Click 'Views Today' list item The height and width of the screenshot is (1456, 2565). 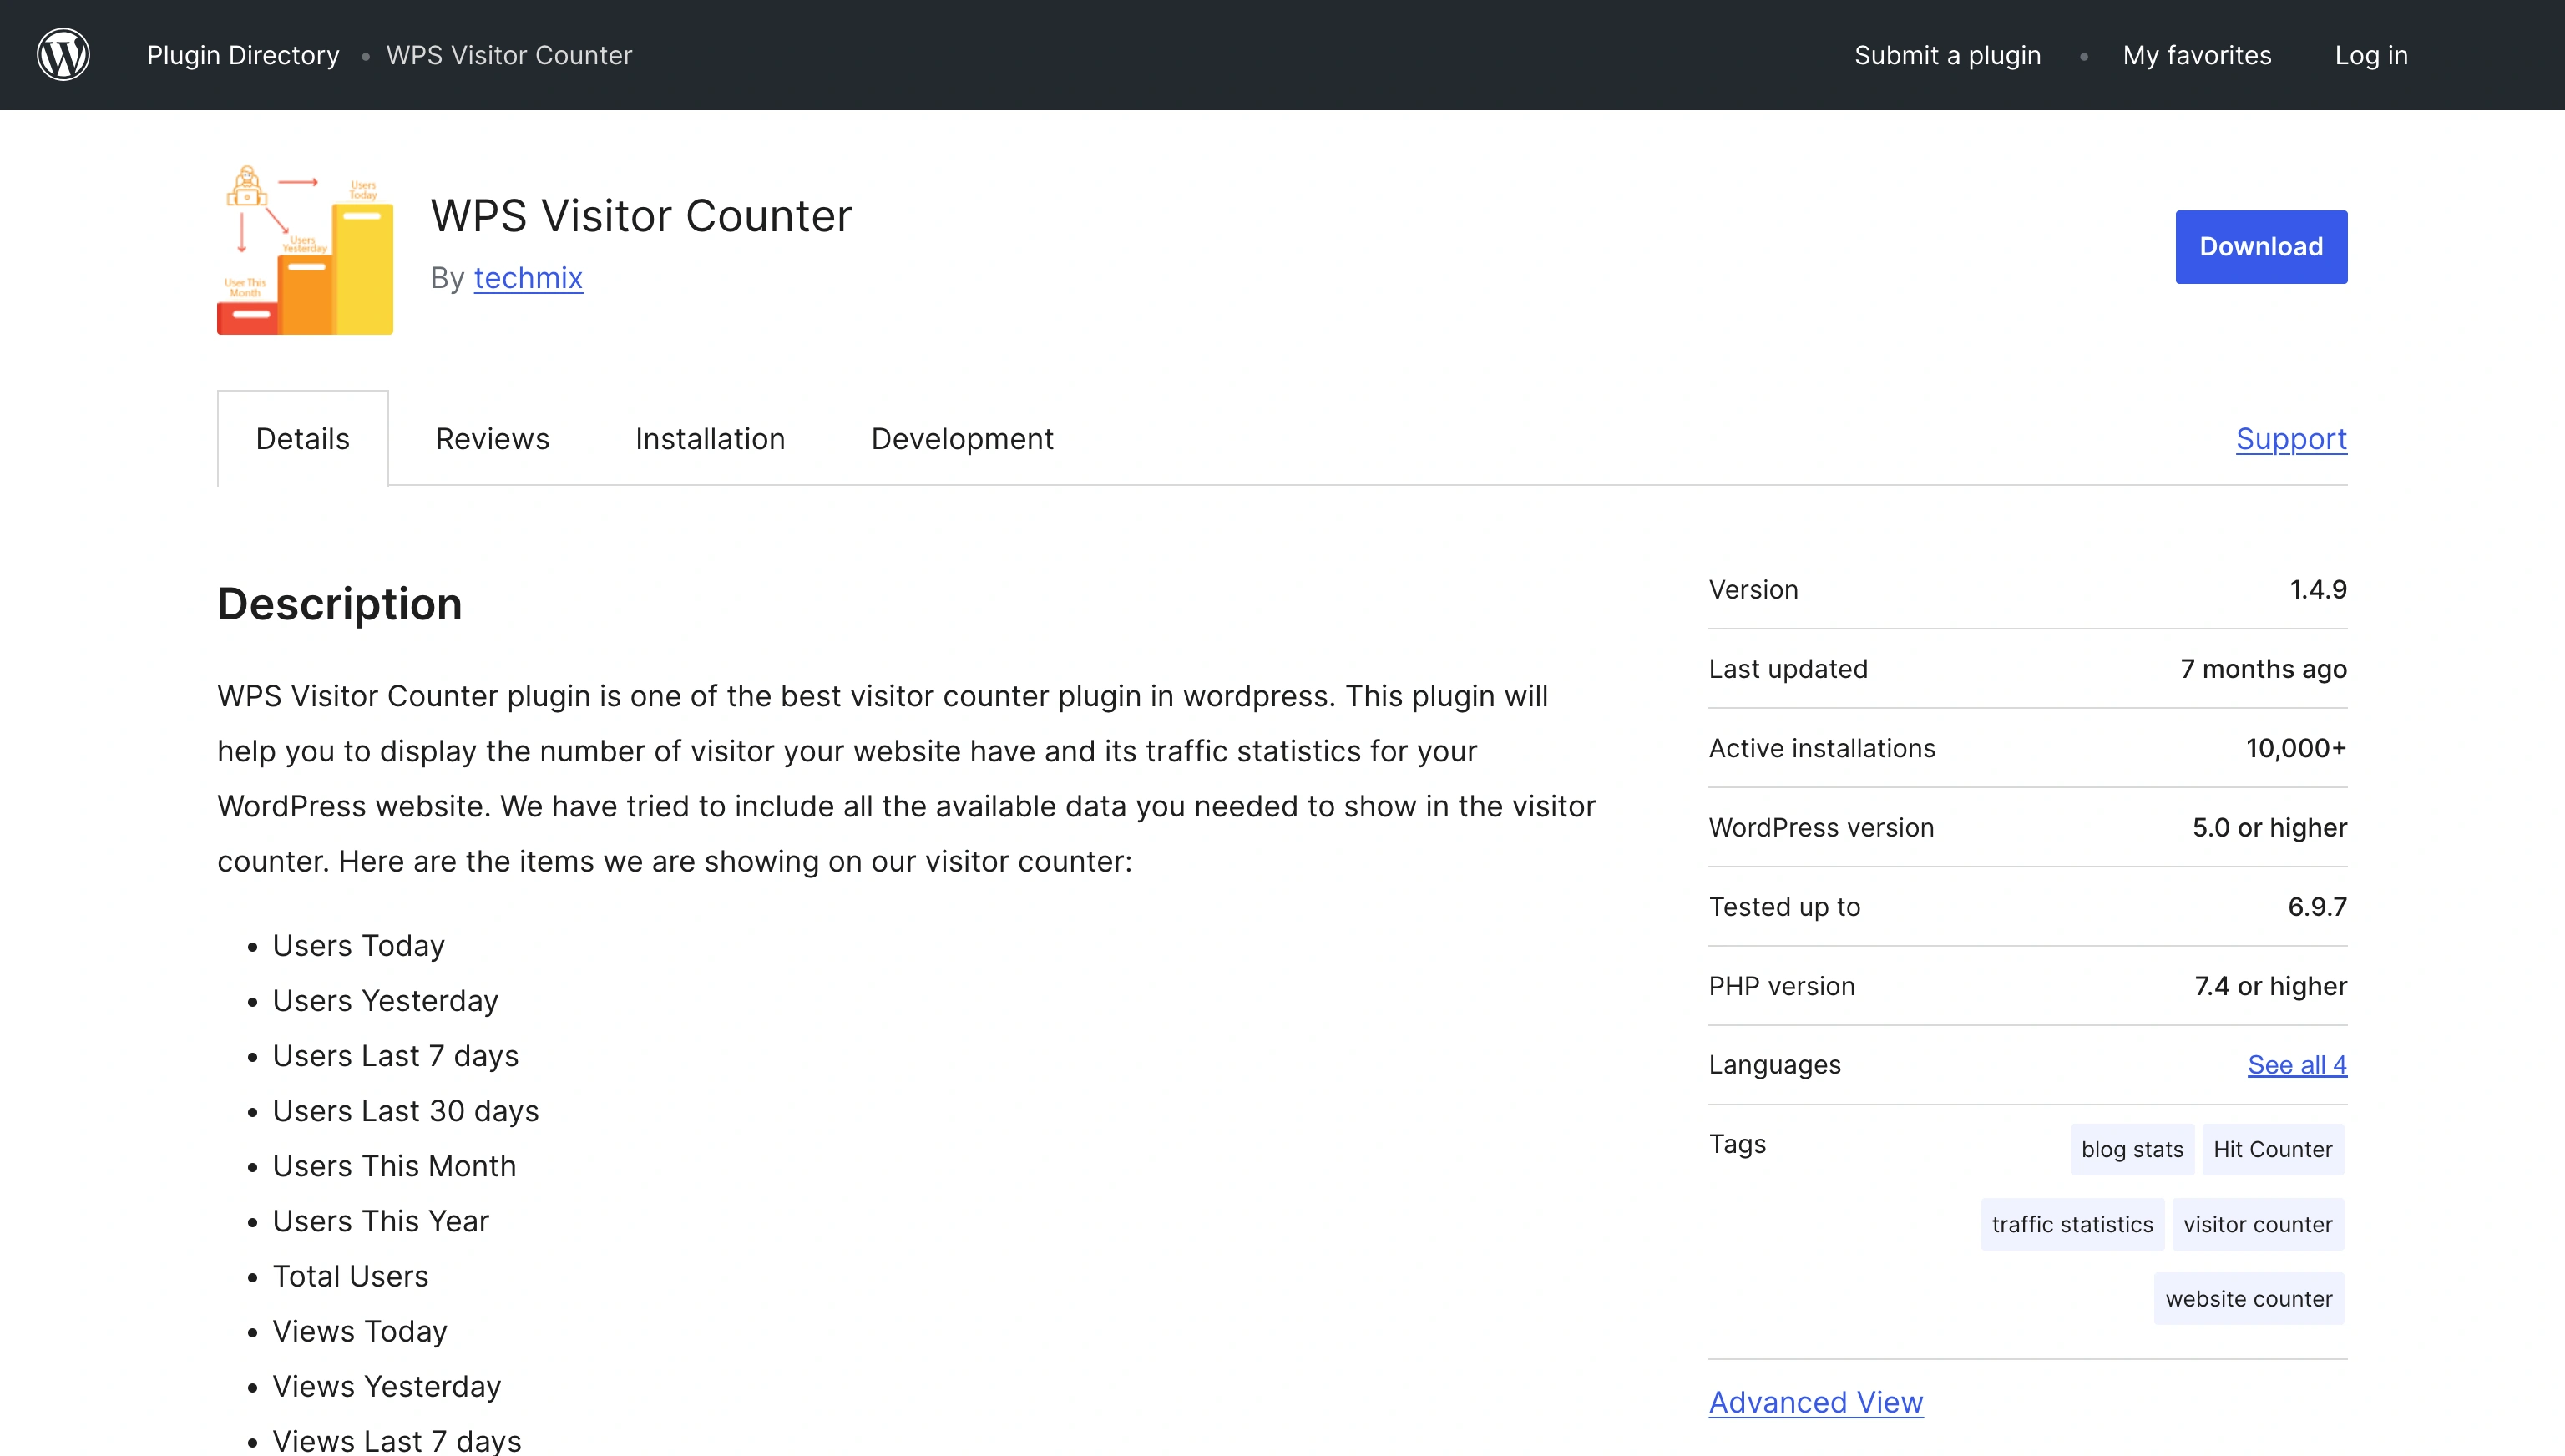click(x=360, y=1330)
